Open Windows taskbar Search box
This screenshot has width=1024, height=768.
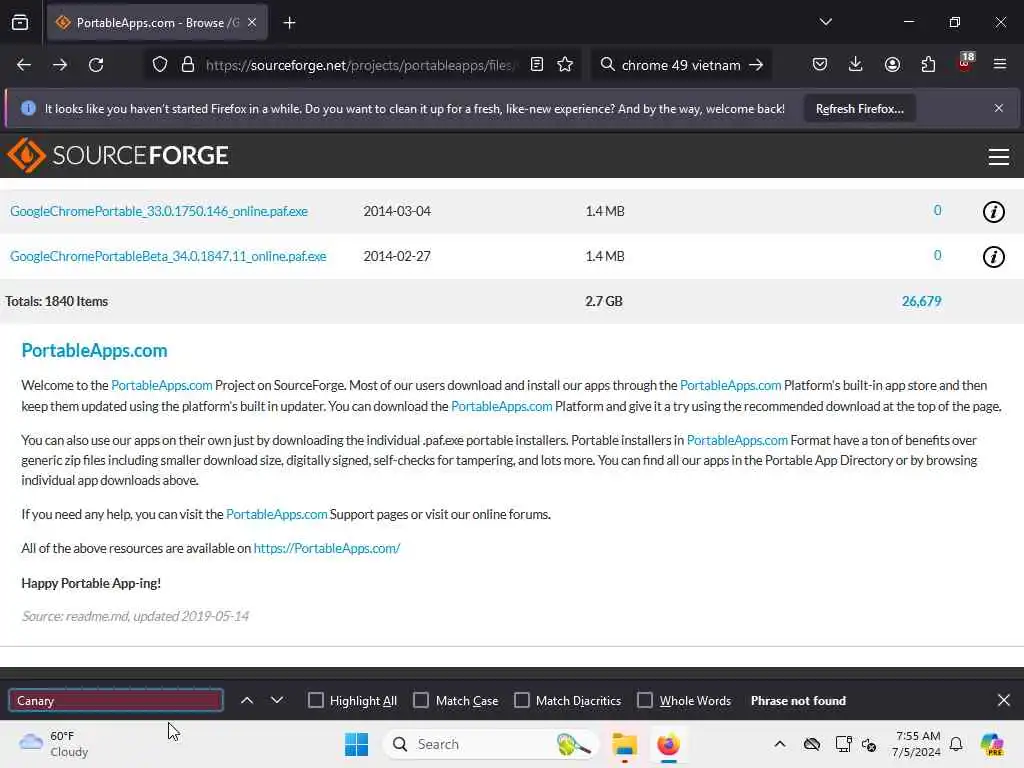490,744
